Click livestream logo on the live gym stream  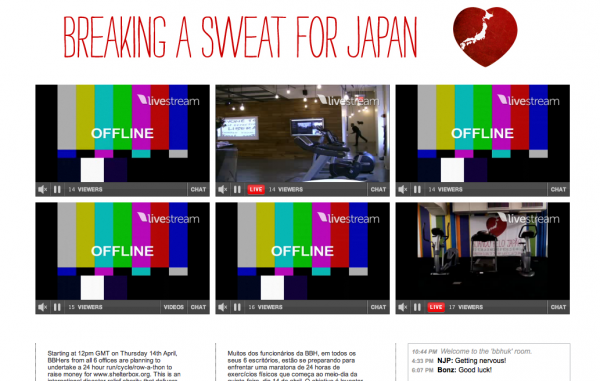coord(348,101)
